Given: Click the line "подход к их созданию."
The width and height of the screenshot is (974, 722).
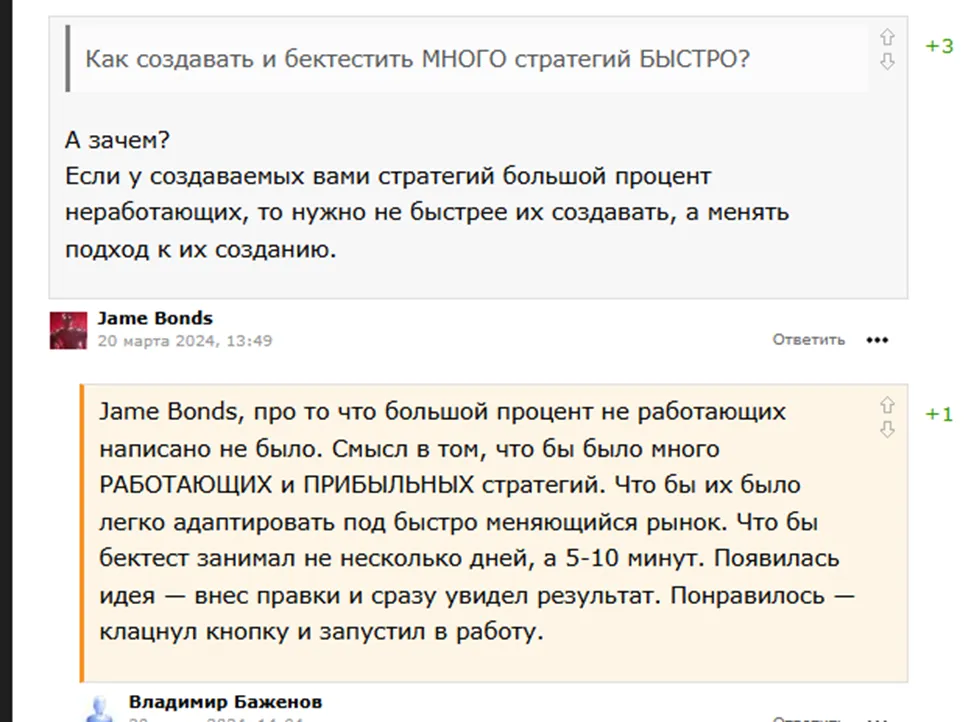Looking at the screenshot, I should (201, 249).
